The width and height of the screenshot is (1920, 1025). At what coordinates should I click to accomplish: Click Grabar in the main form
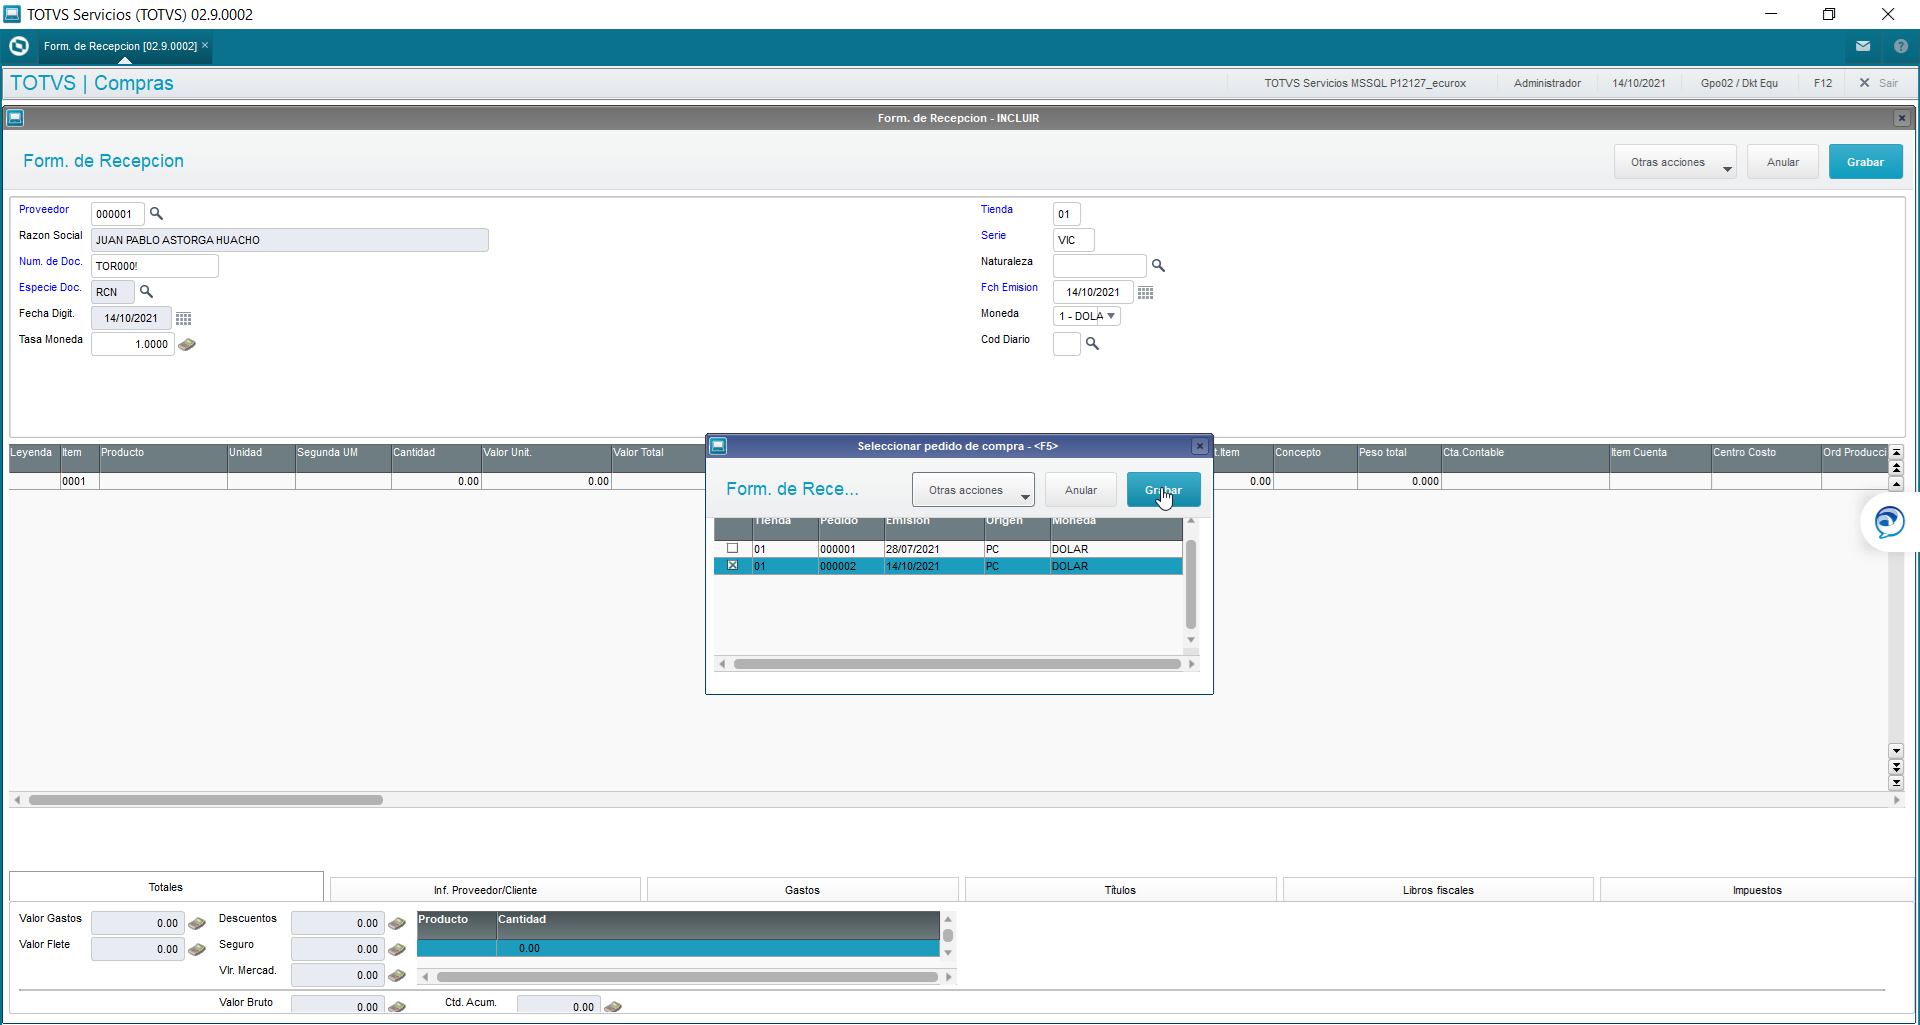1865,162
